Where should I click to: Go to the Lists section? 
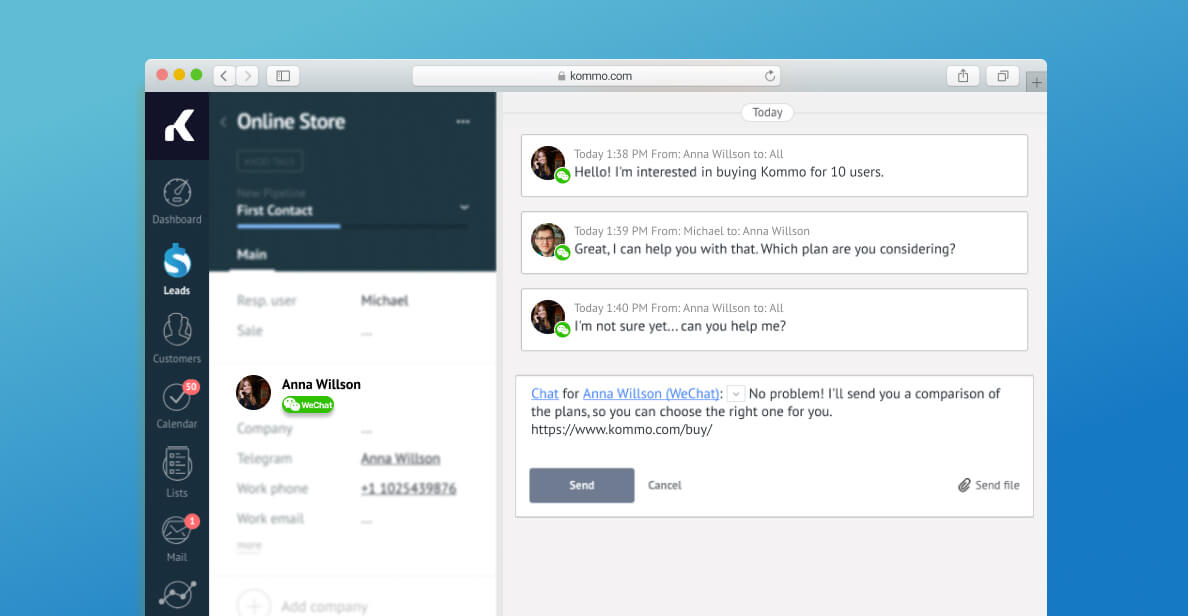[177, 472]
